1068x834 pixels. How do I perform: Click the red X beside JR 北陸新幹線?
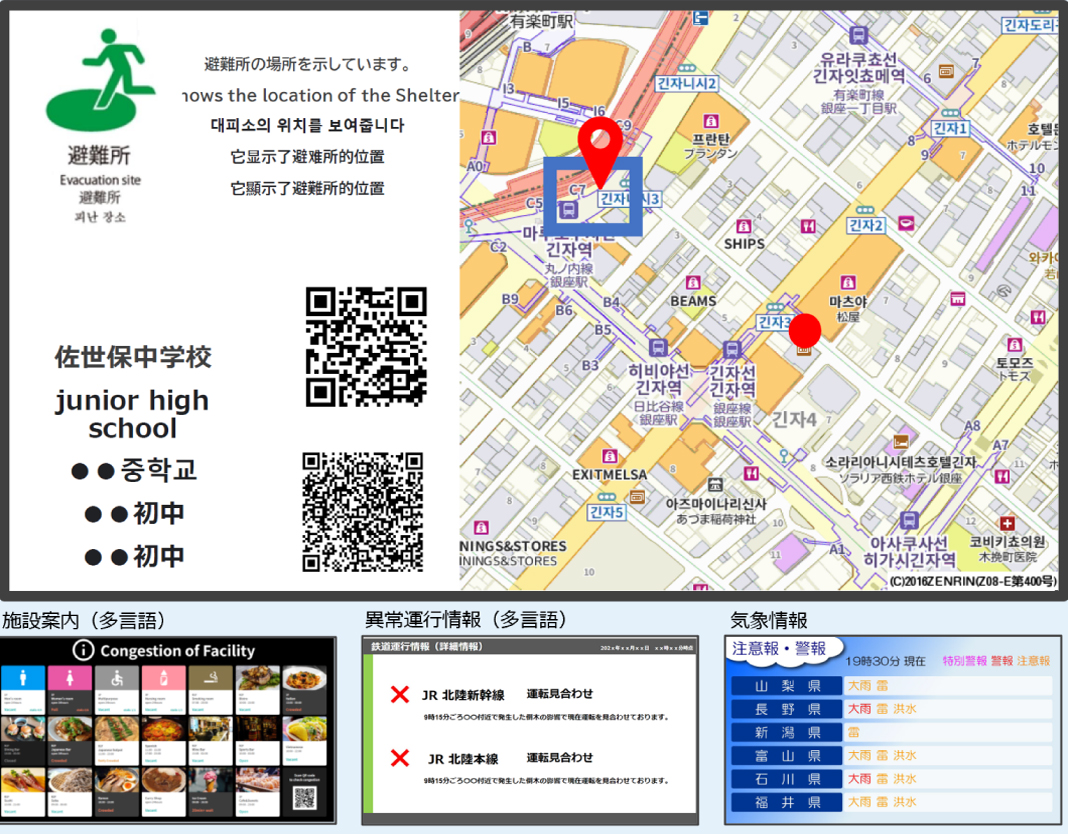coord(400,694)
